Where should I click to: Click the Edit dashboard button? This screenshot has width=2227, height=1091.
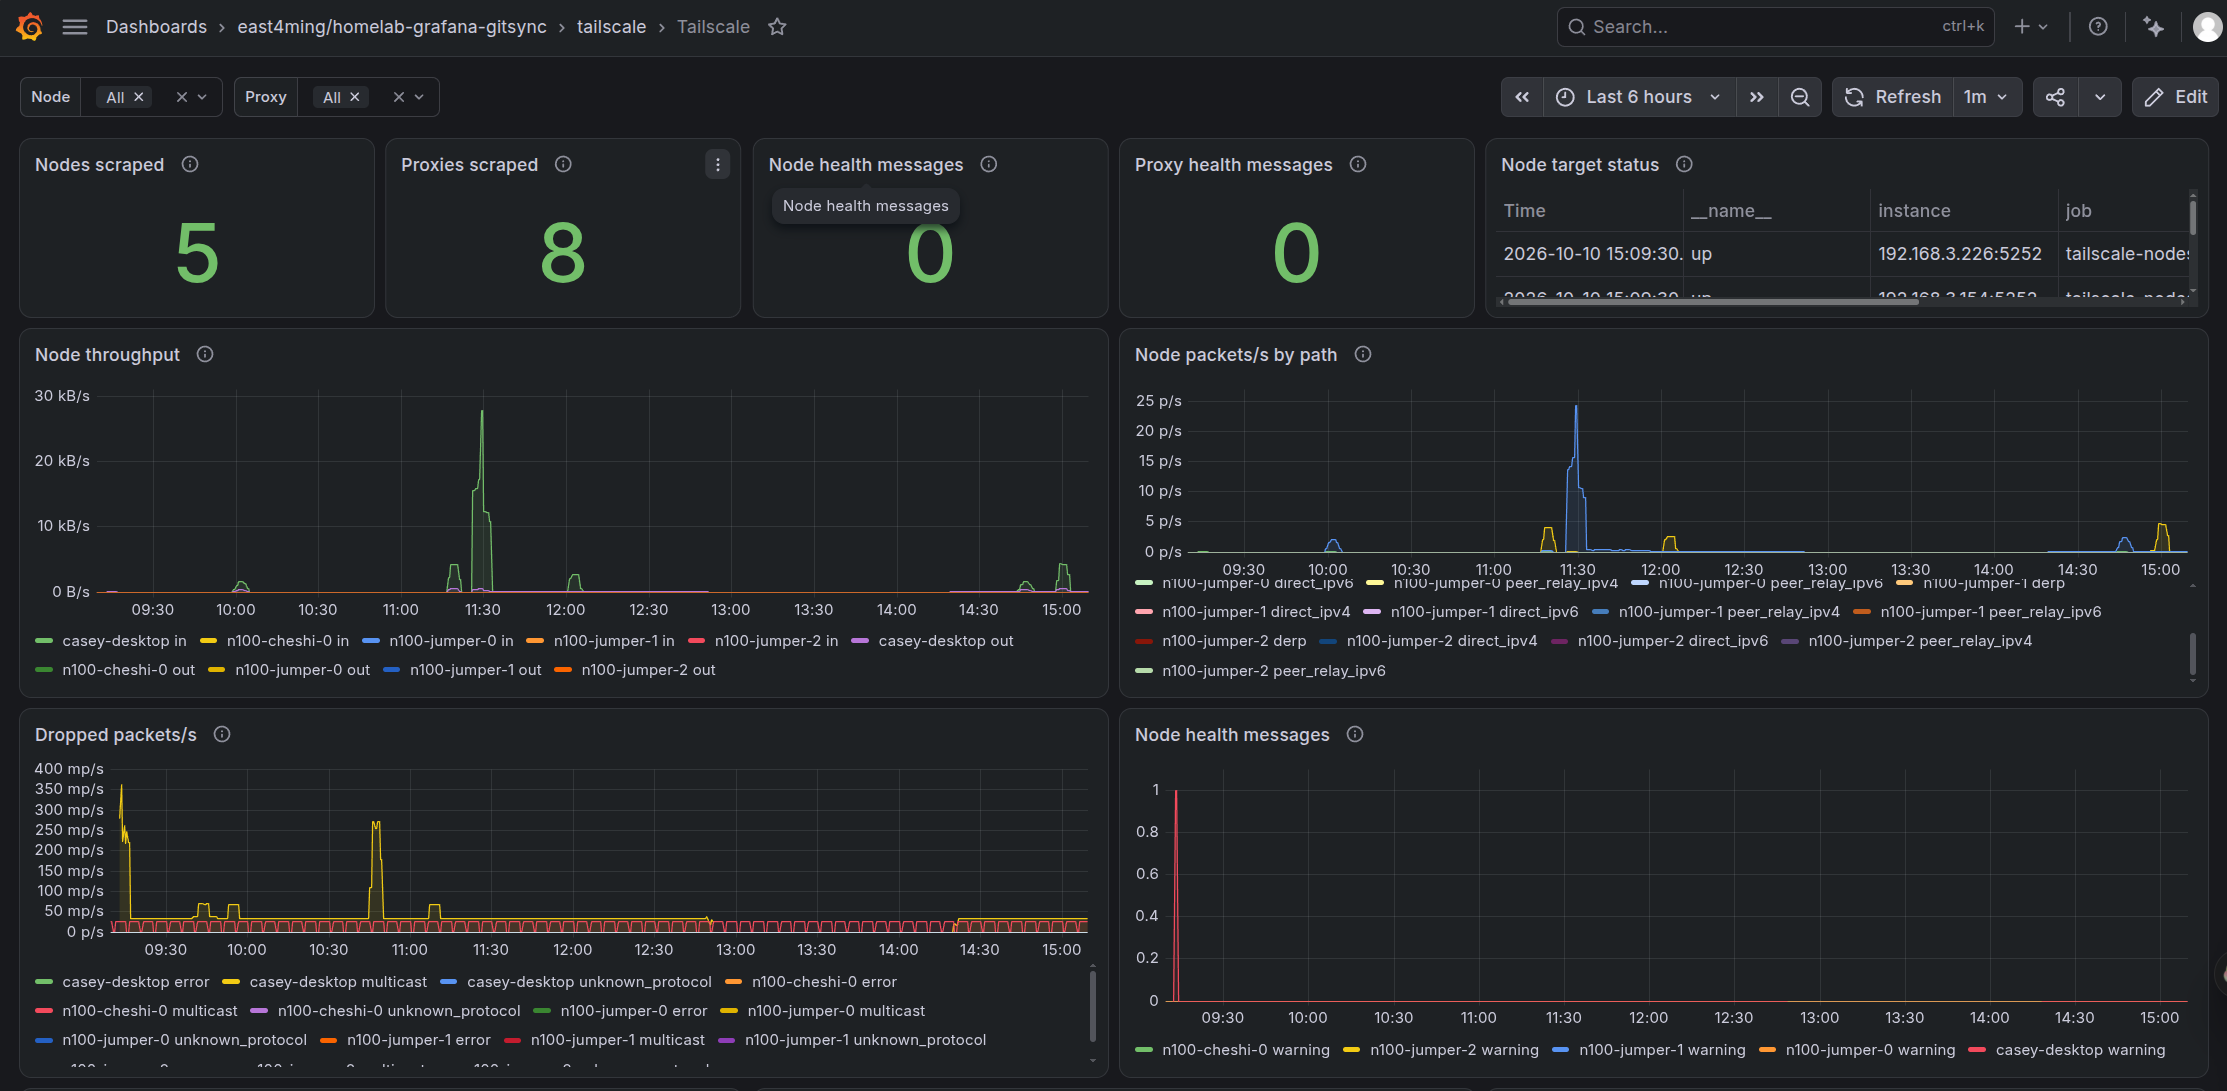2176,97
